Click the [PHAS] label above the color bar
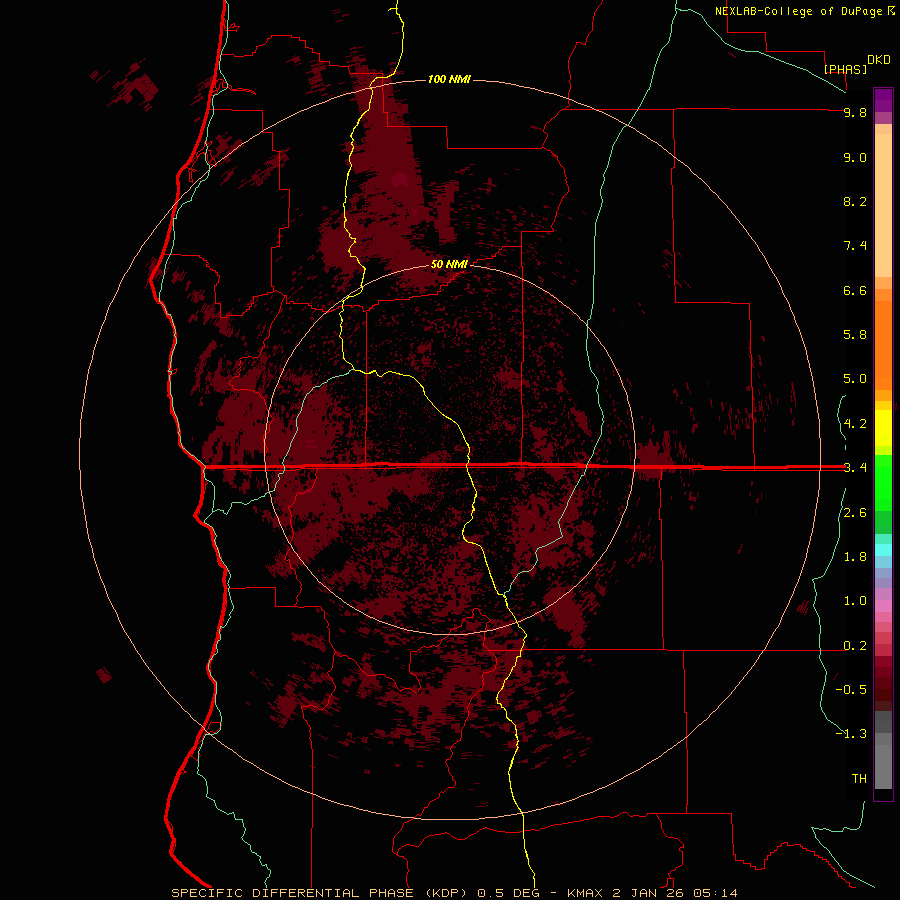Screen dimensions: 900x900 pyautogui.click(x=845, y=69)
